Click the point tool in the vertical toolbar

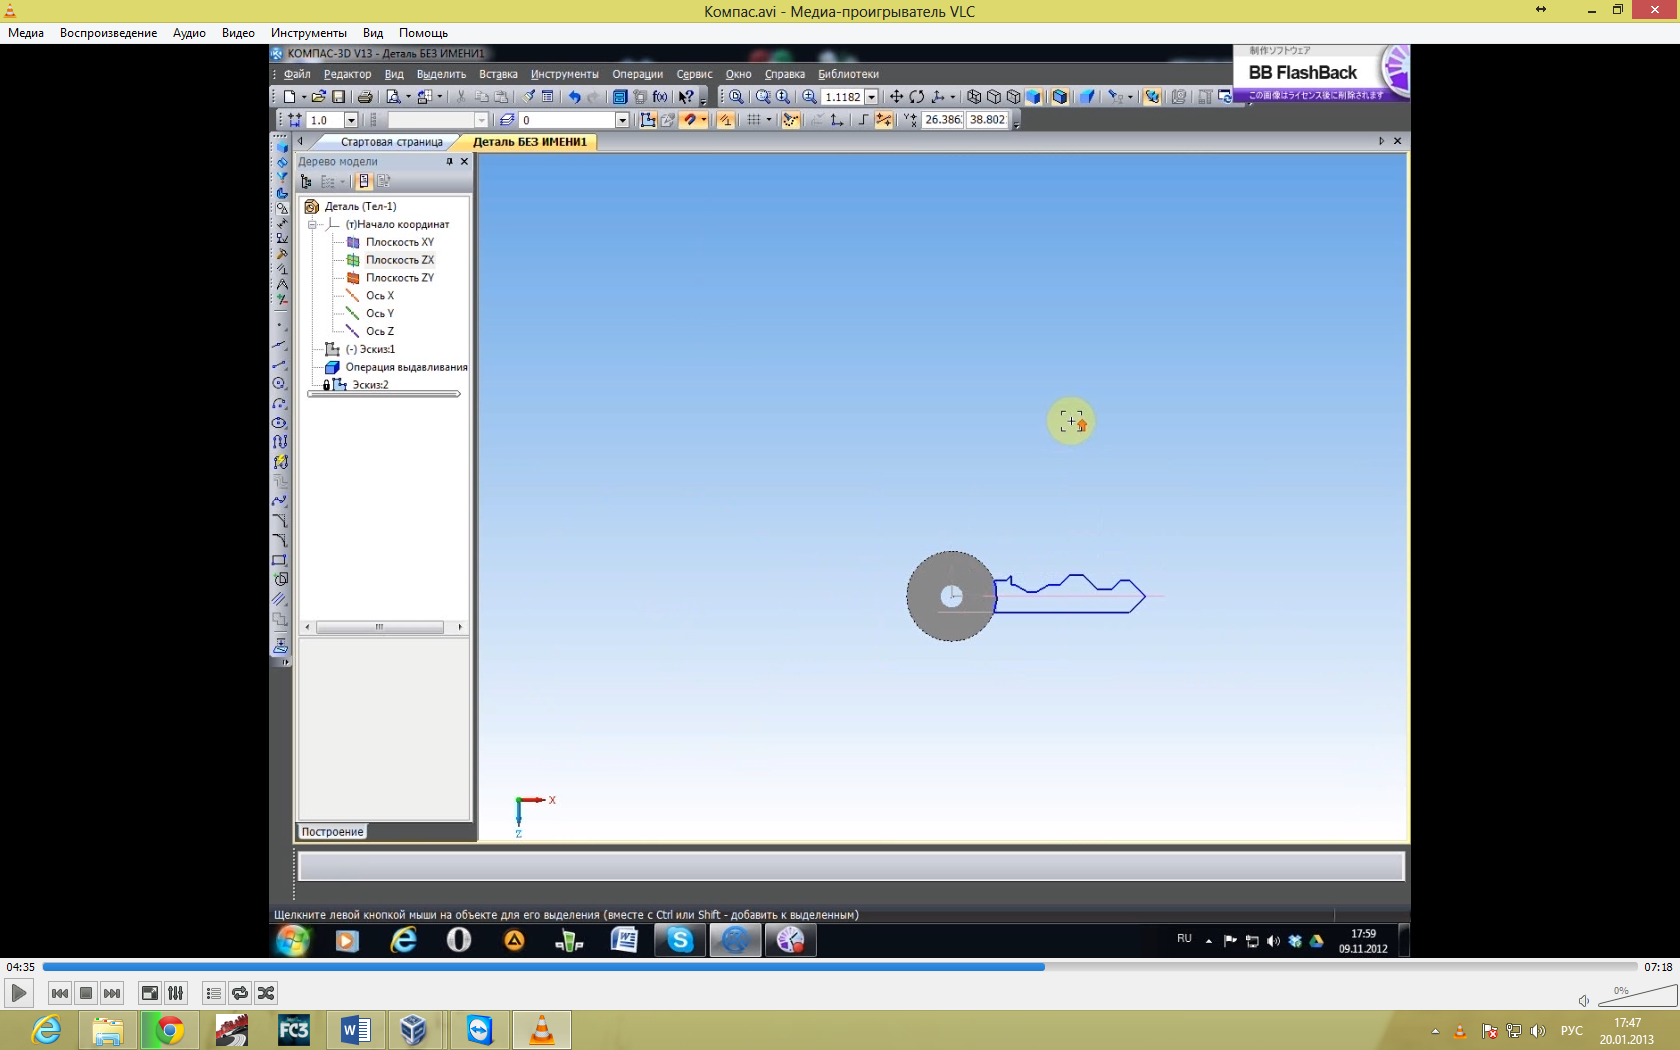coord(281,325)
